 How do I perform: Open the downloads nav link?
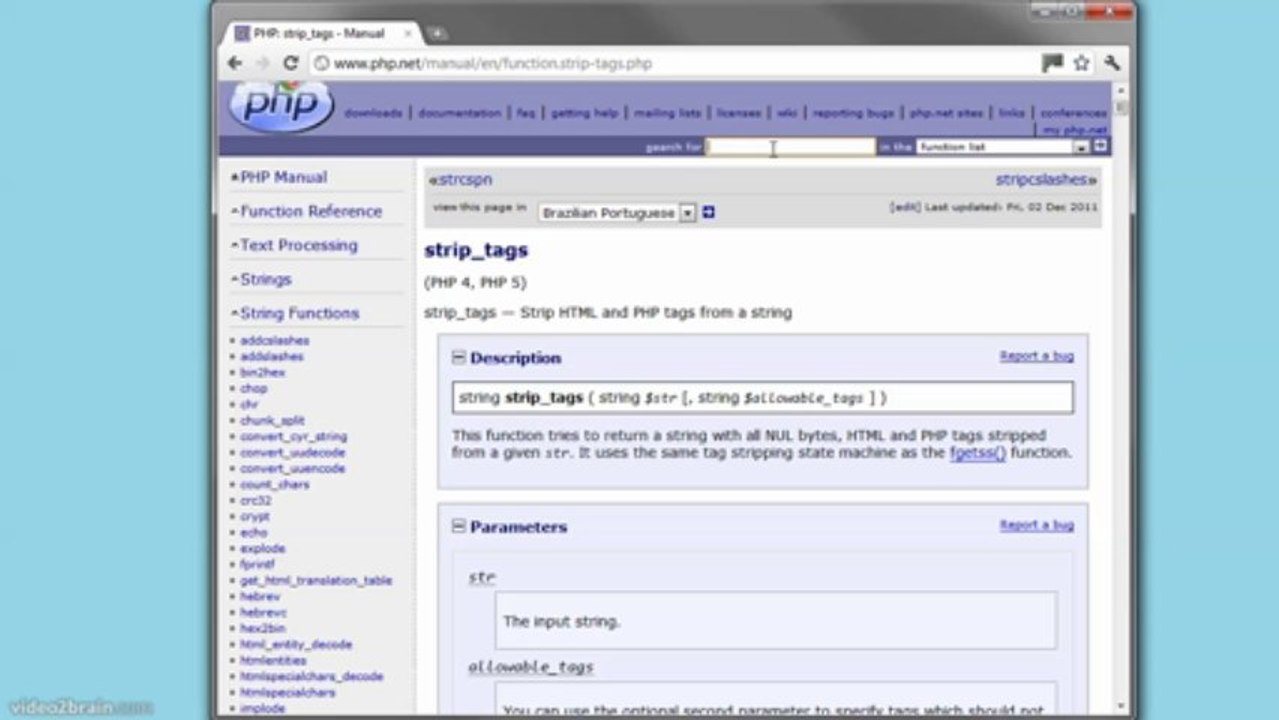pos(373,113)
